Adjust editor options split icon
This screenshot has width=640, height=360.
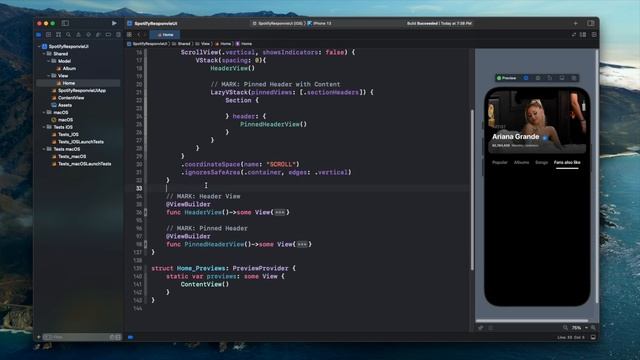point(583,35)
